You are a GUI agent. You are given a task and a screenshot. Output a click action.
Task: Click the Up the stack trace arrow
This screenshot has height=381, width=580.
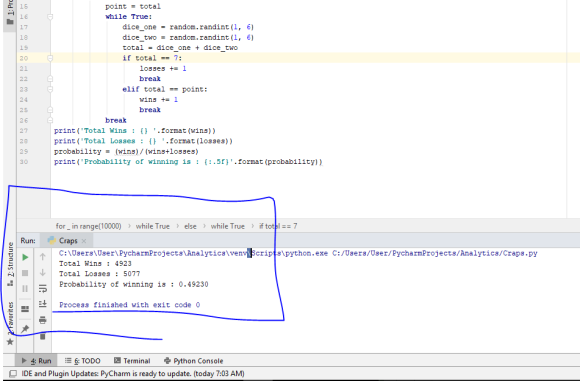(43, 256)
